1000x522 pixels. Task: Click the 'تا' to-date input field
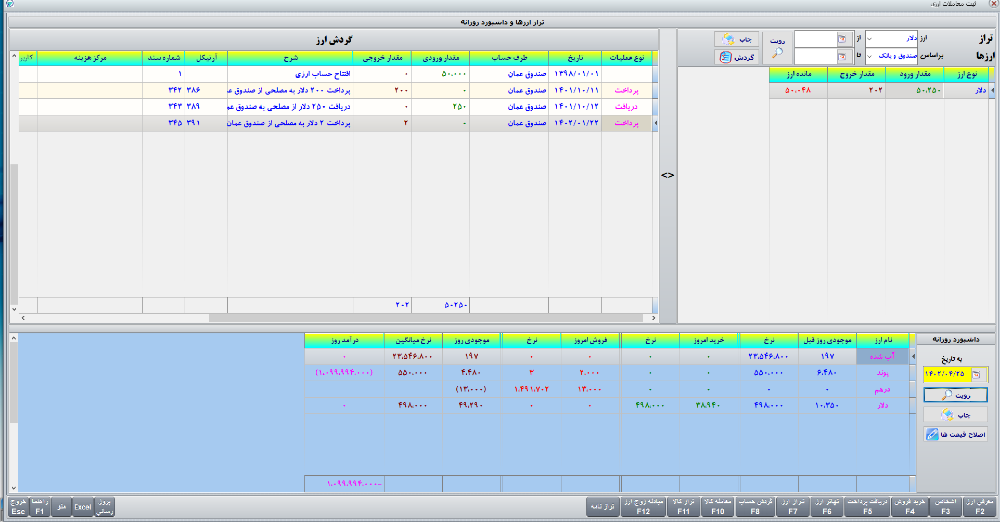[x=816, y=57]
